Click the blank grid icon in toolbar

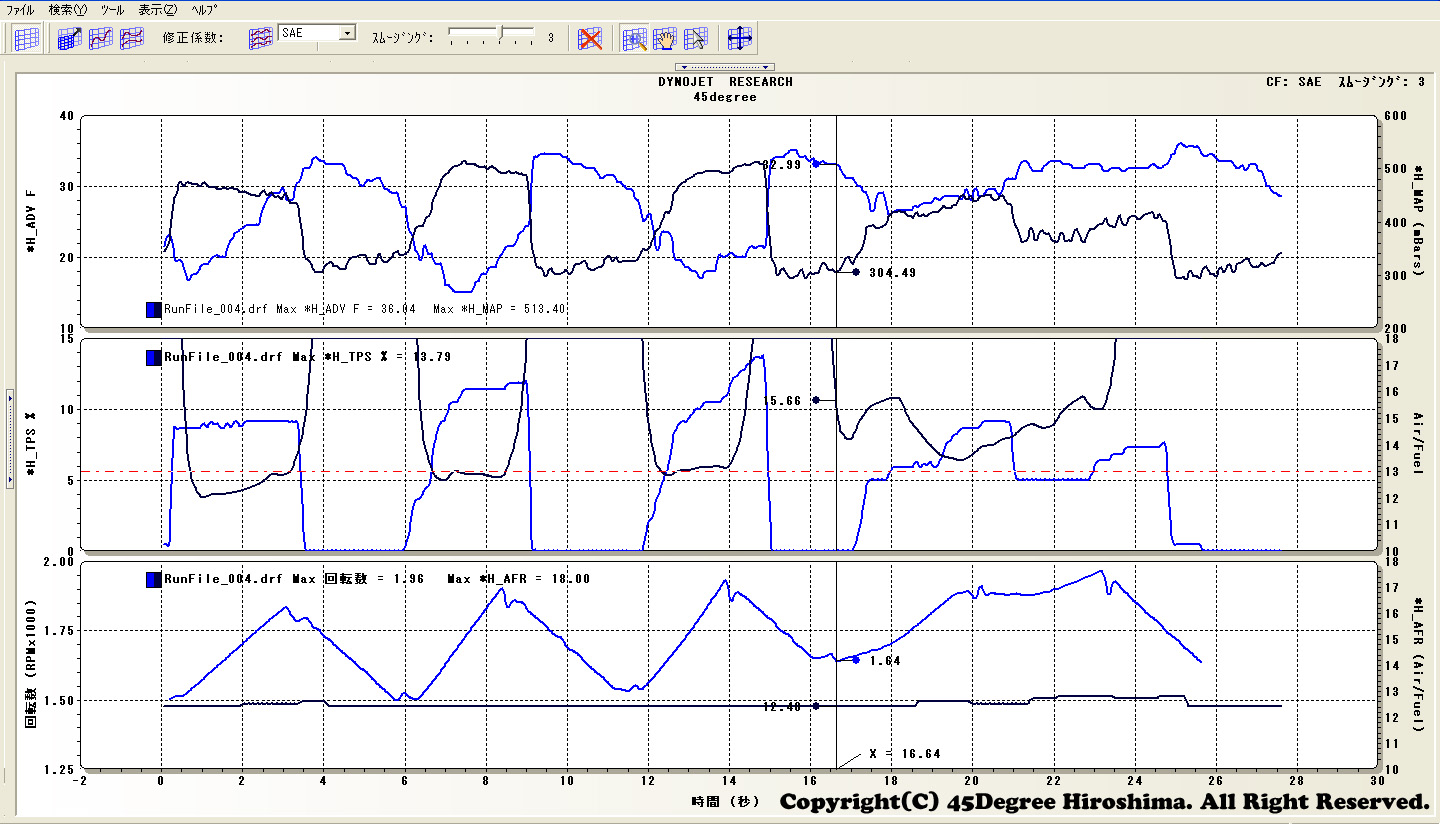coord(27,39)
